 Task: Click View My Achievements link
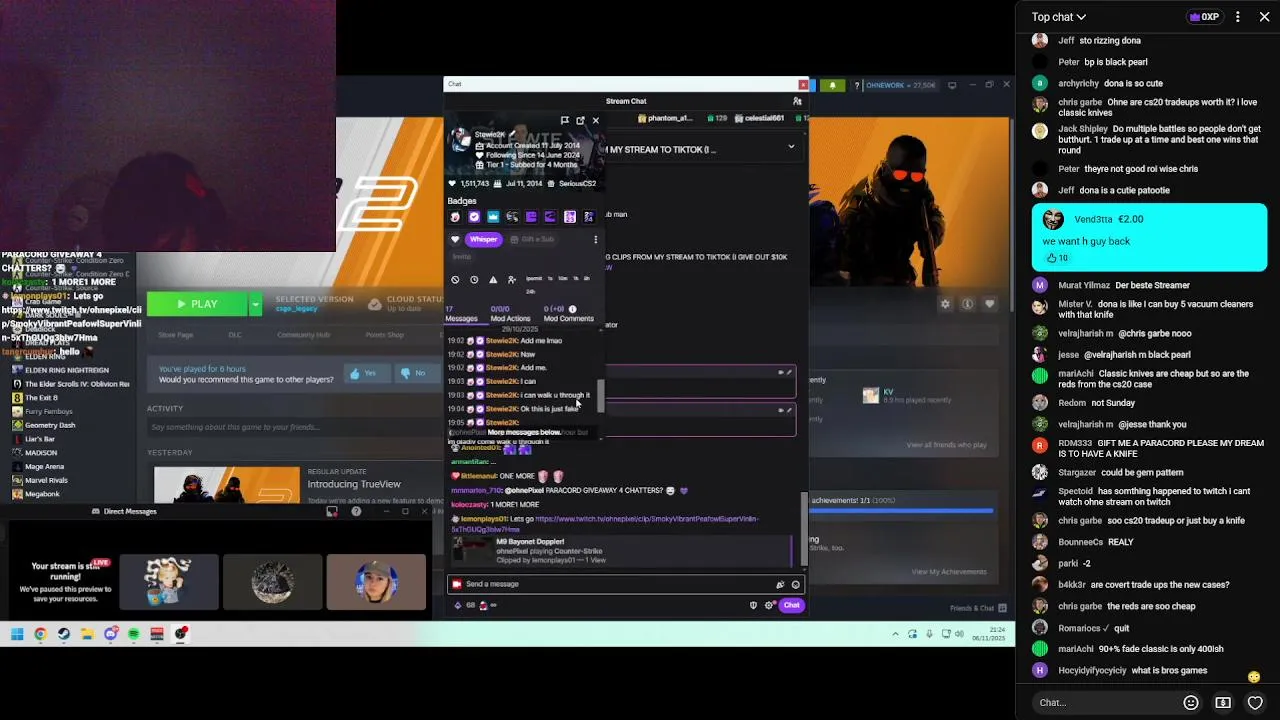949,572
